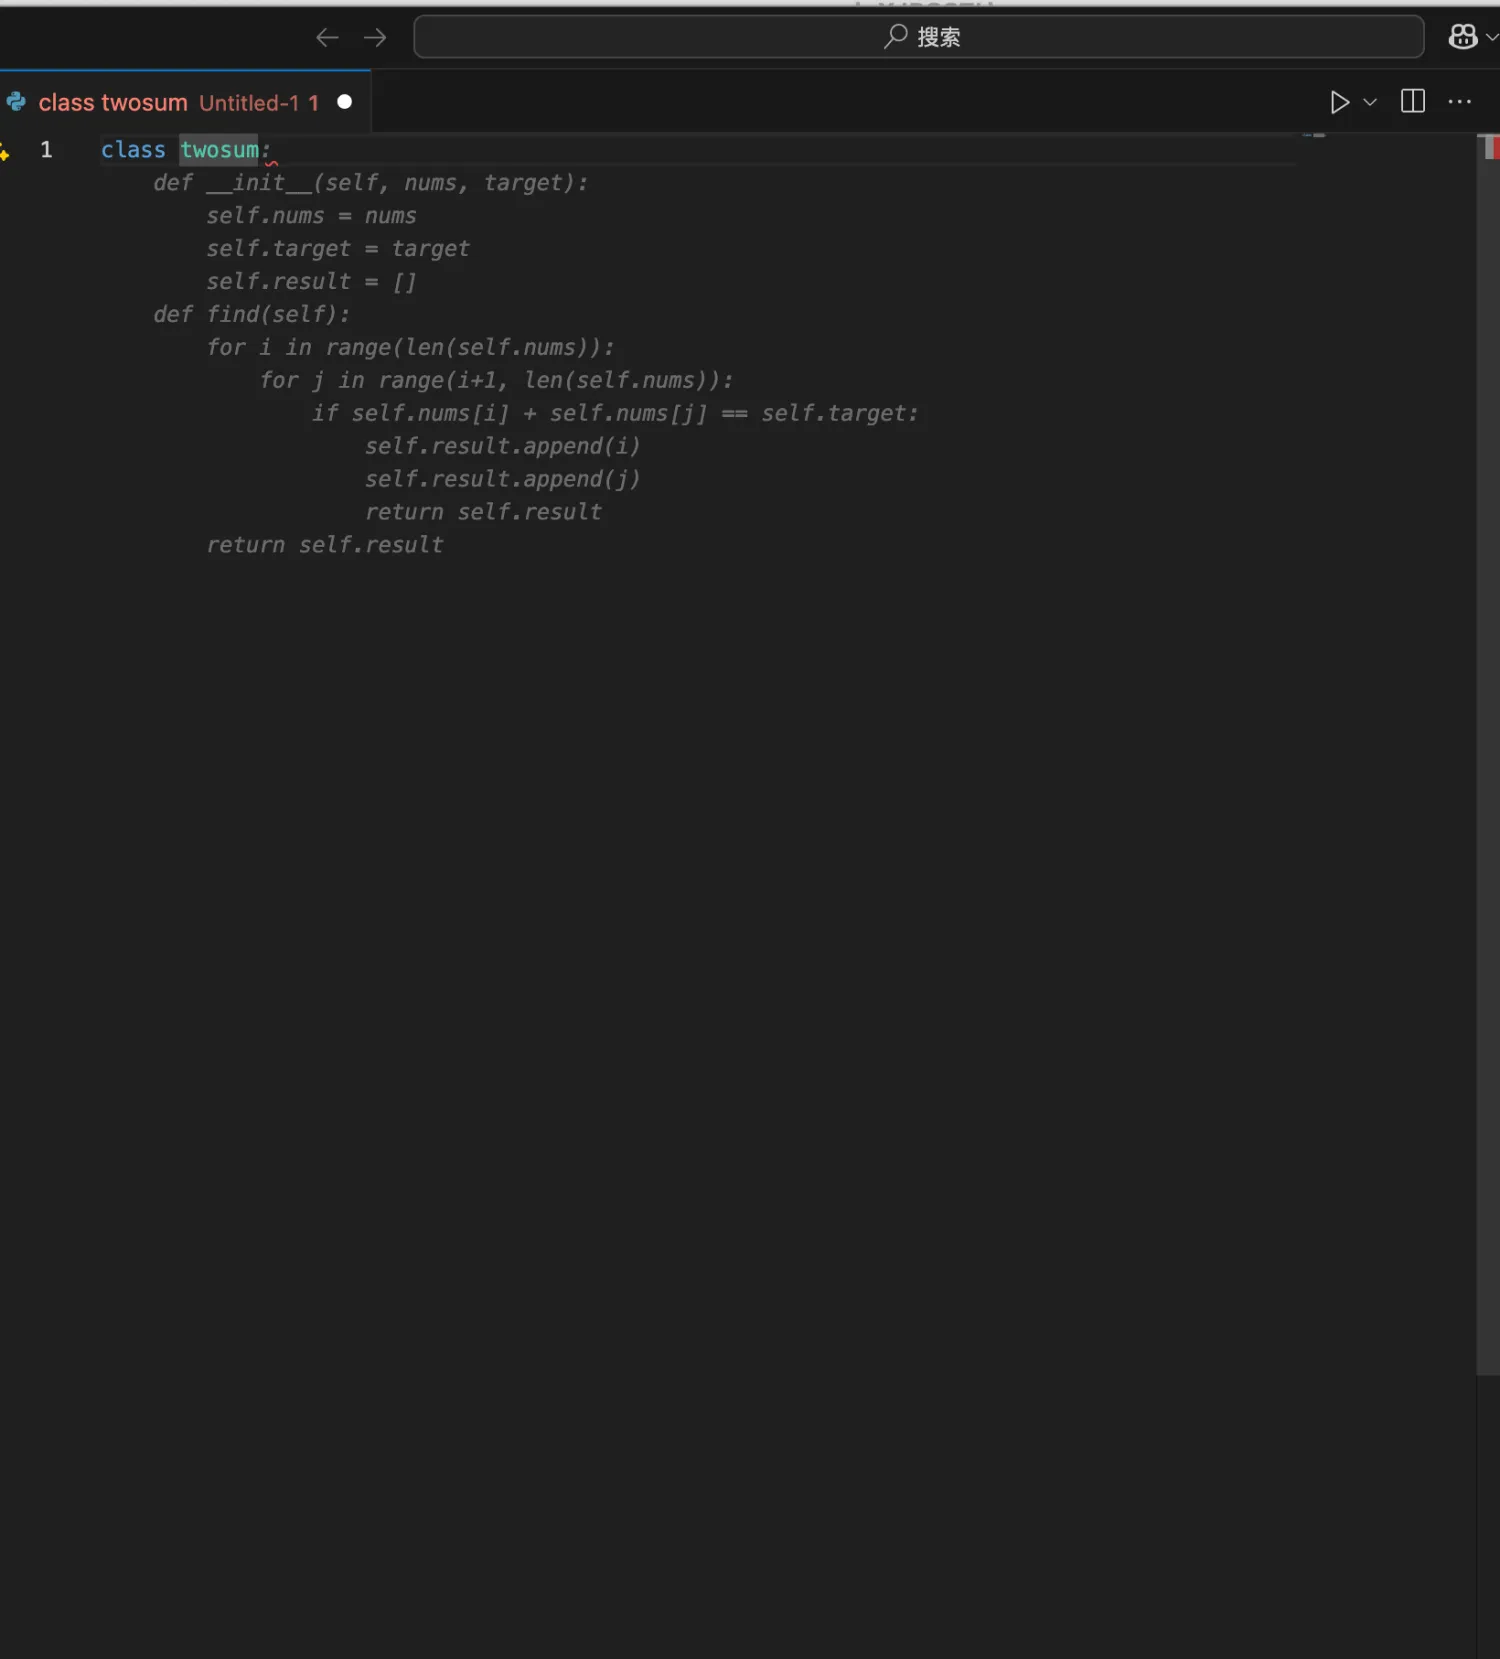The height and width of the screenshot is (1659, 1500).
Task: Run the Python file with play button
Action: pos(1339,102)
